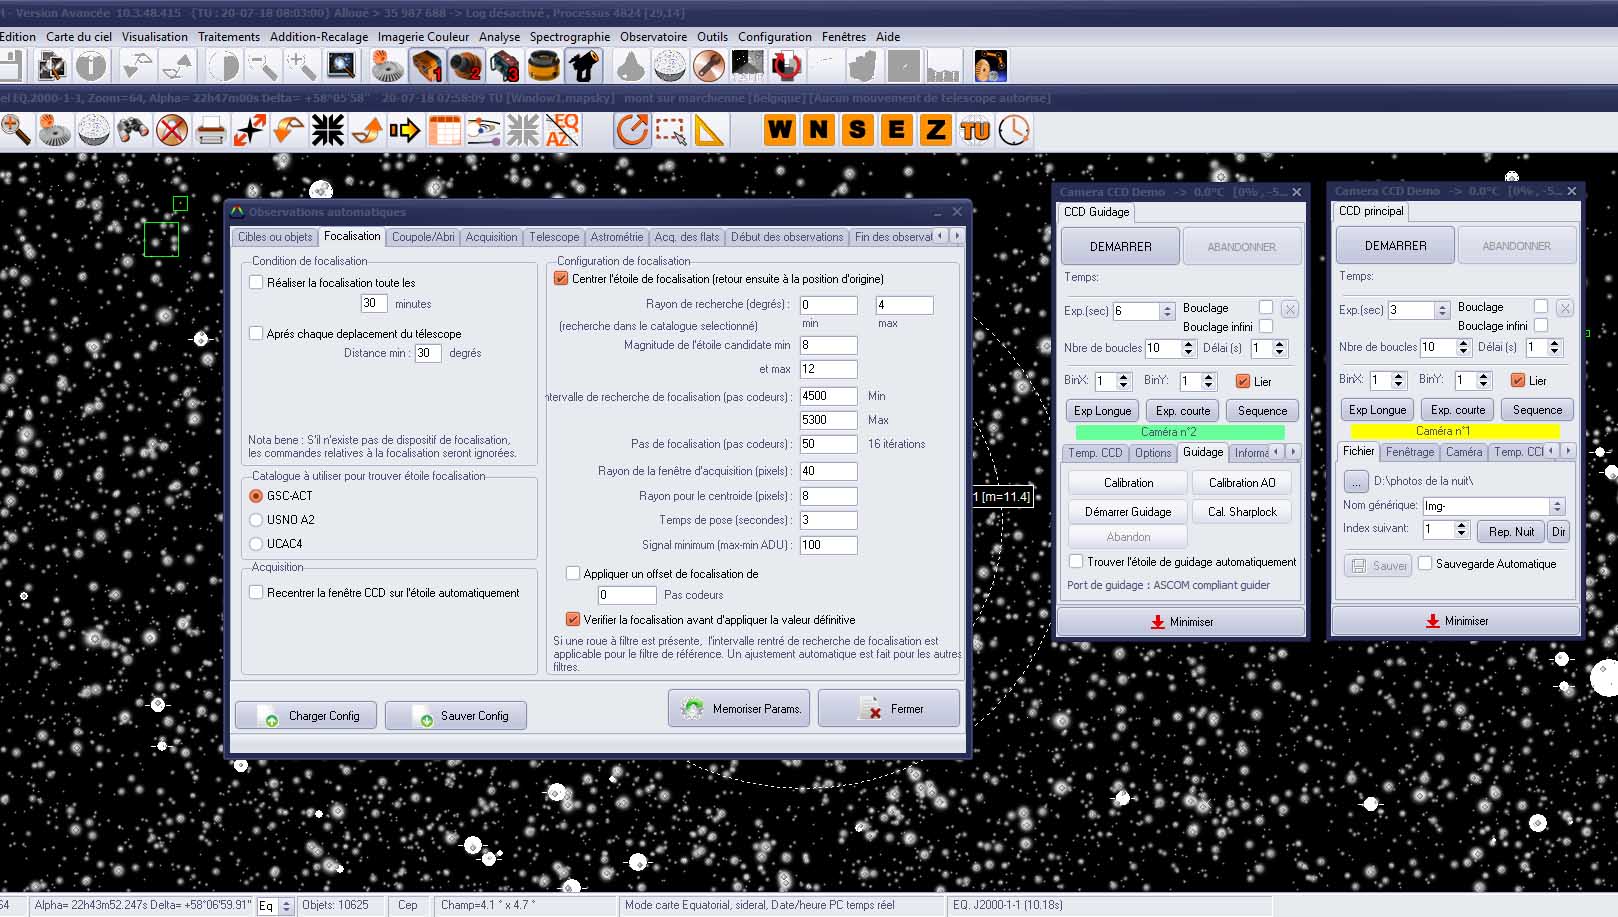Point the map West with W icon
Image resolution: width=1618 pixels, height=917 pixels.
pyautogui.click(x=780, y=130)
